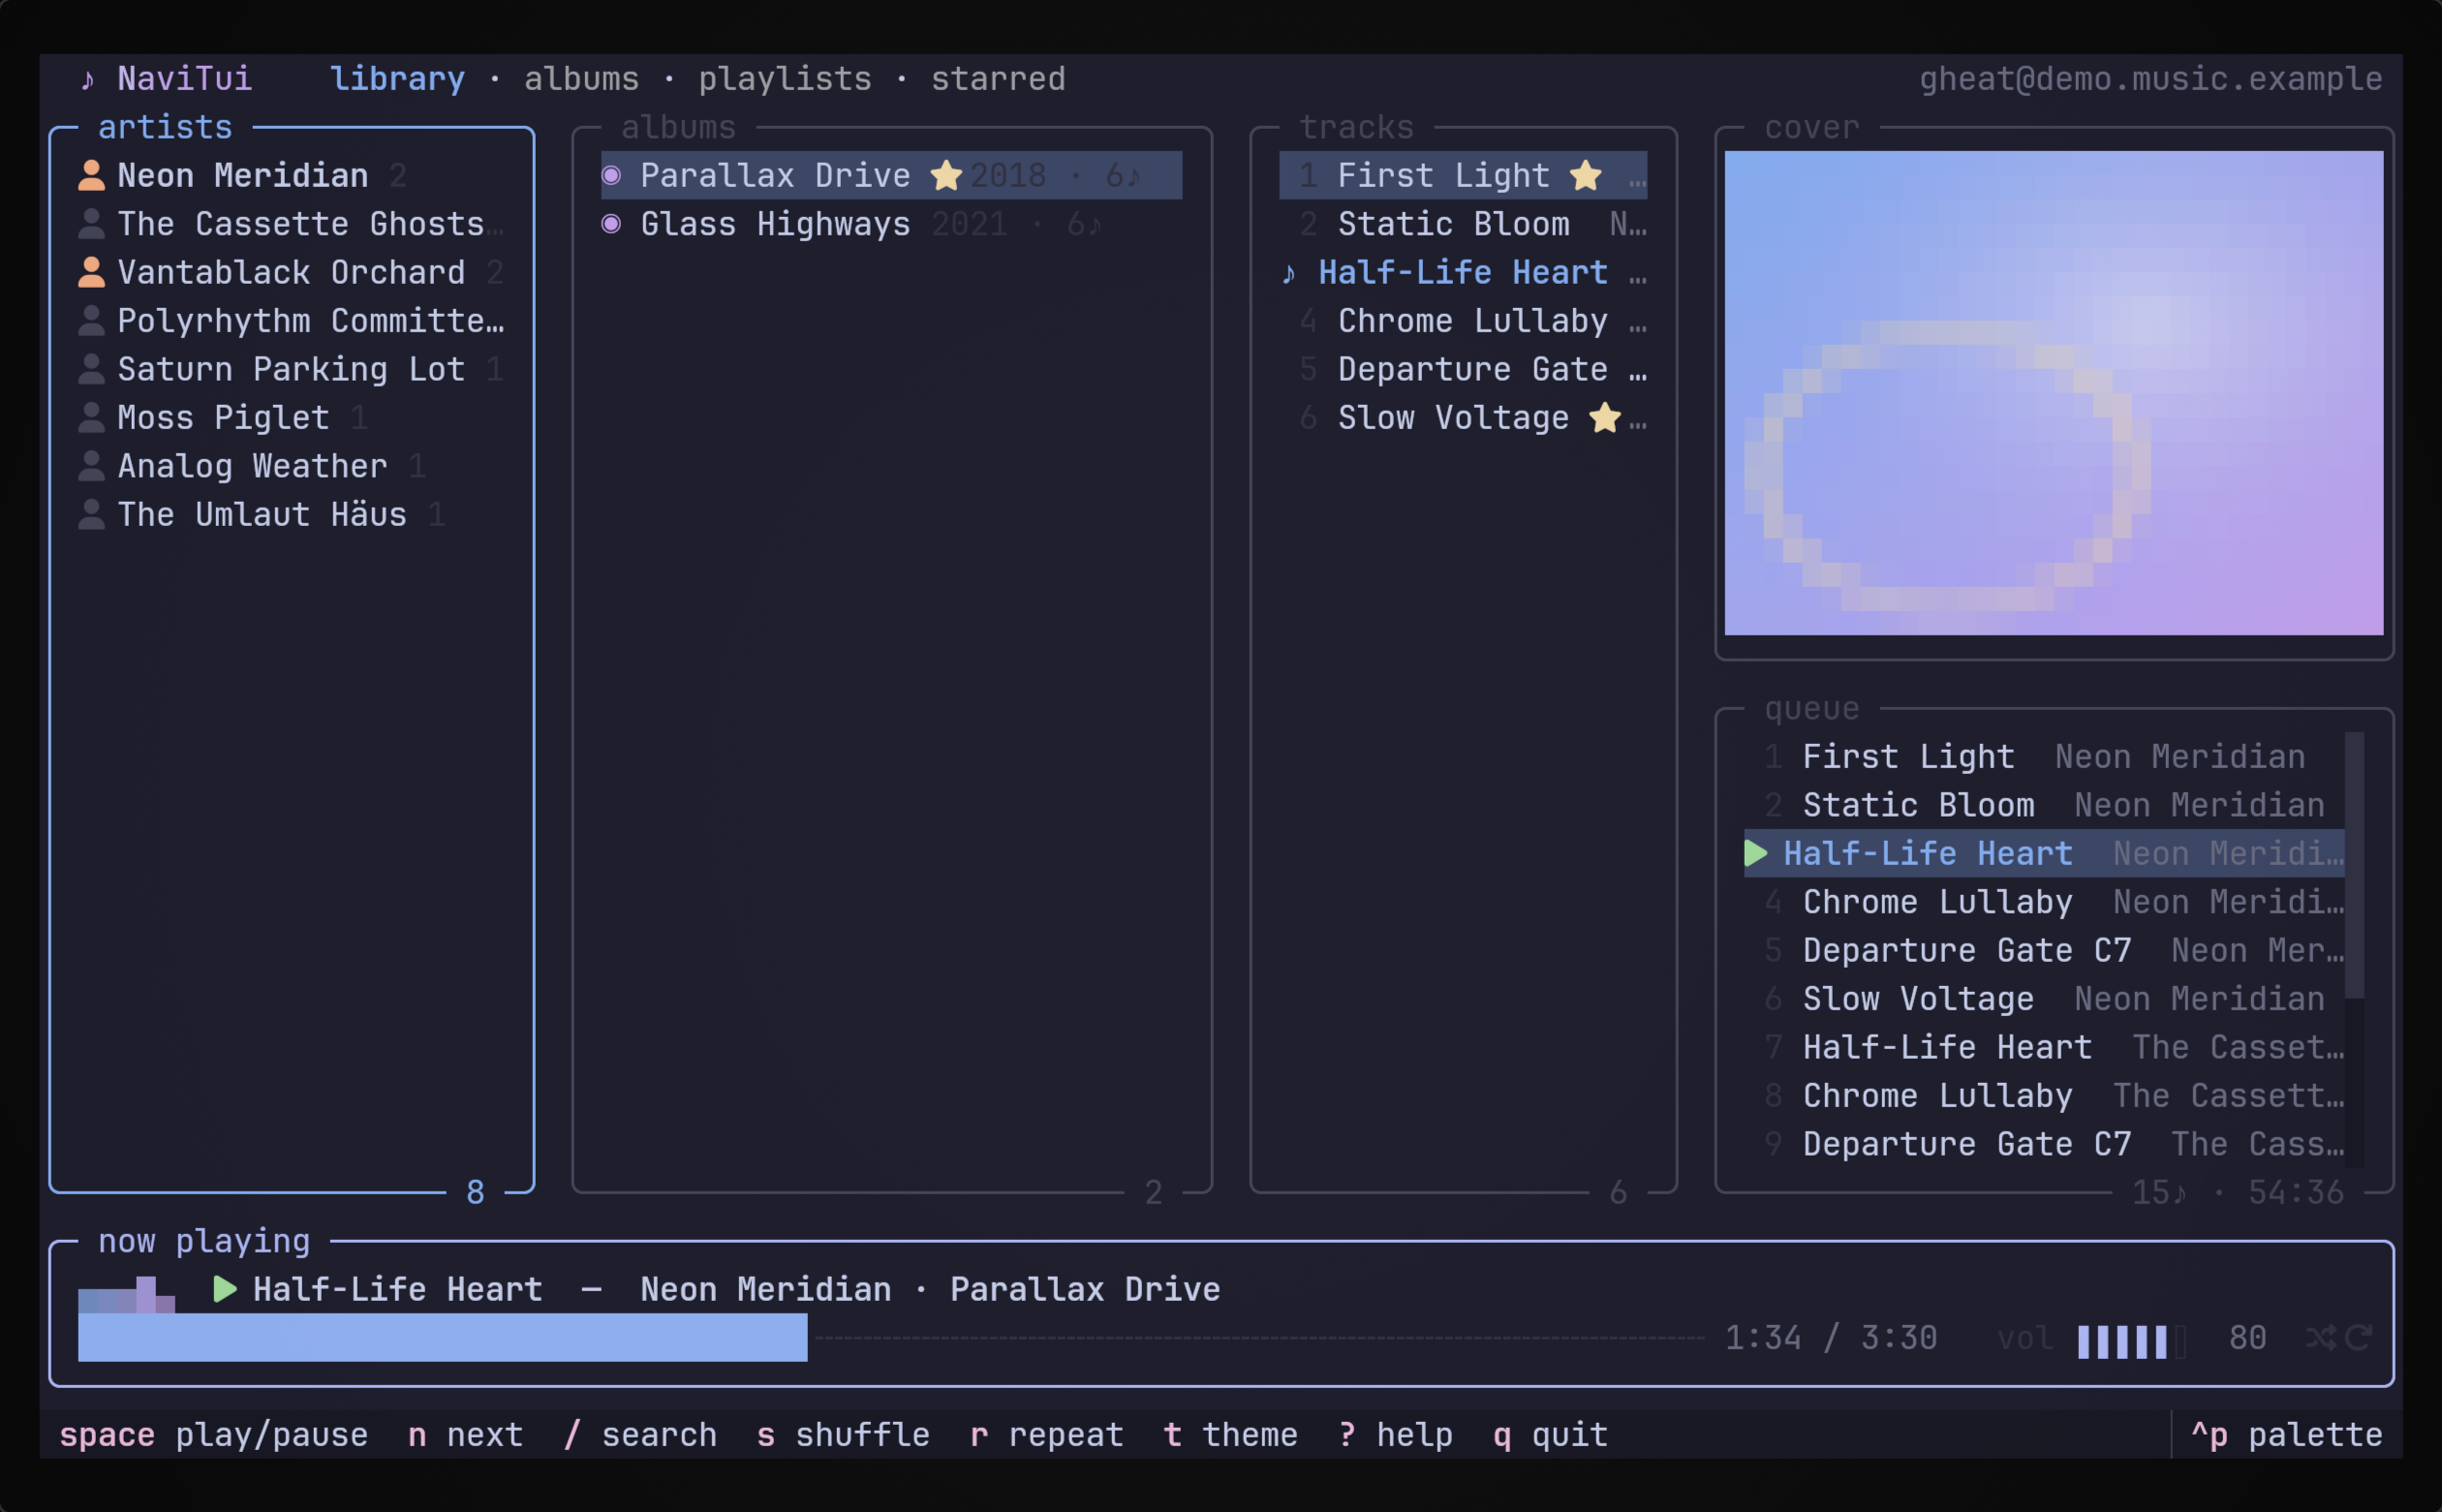
Task: Toggle the star on First Light track
Action: click(1586, 176)
